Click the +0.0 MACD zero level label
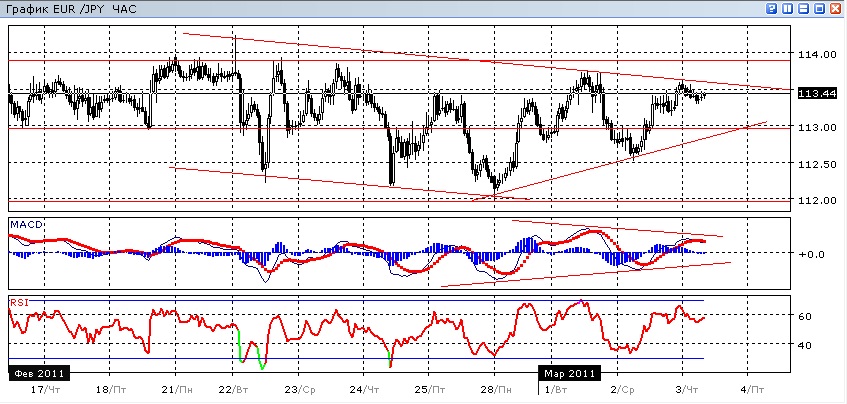The width and height of the screenshot is (847, 404). 811,253
